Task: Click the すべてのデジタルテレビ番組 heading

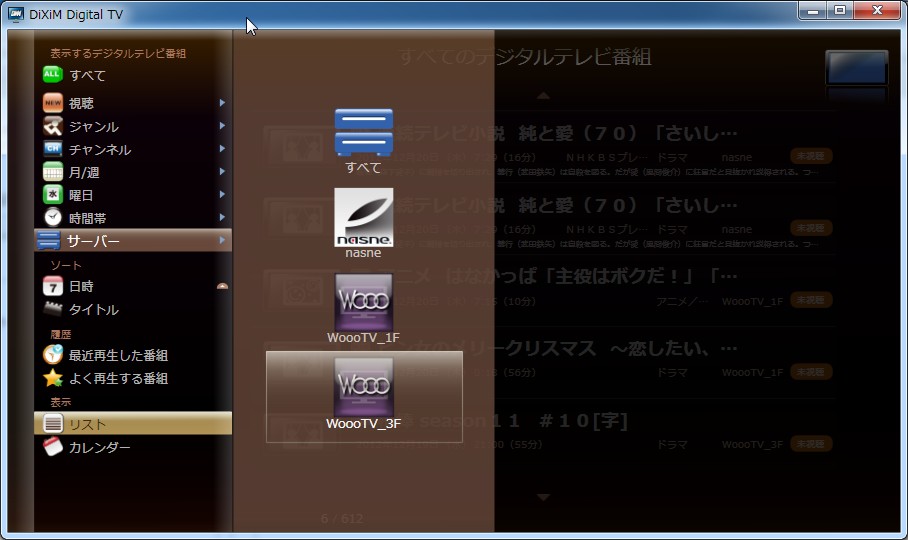Action: point(525,57)
